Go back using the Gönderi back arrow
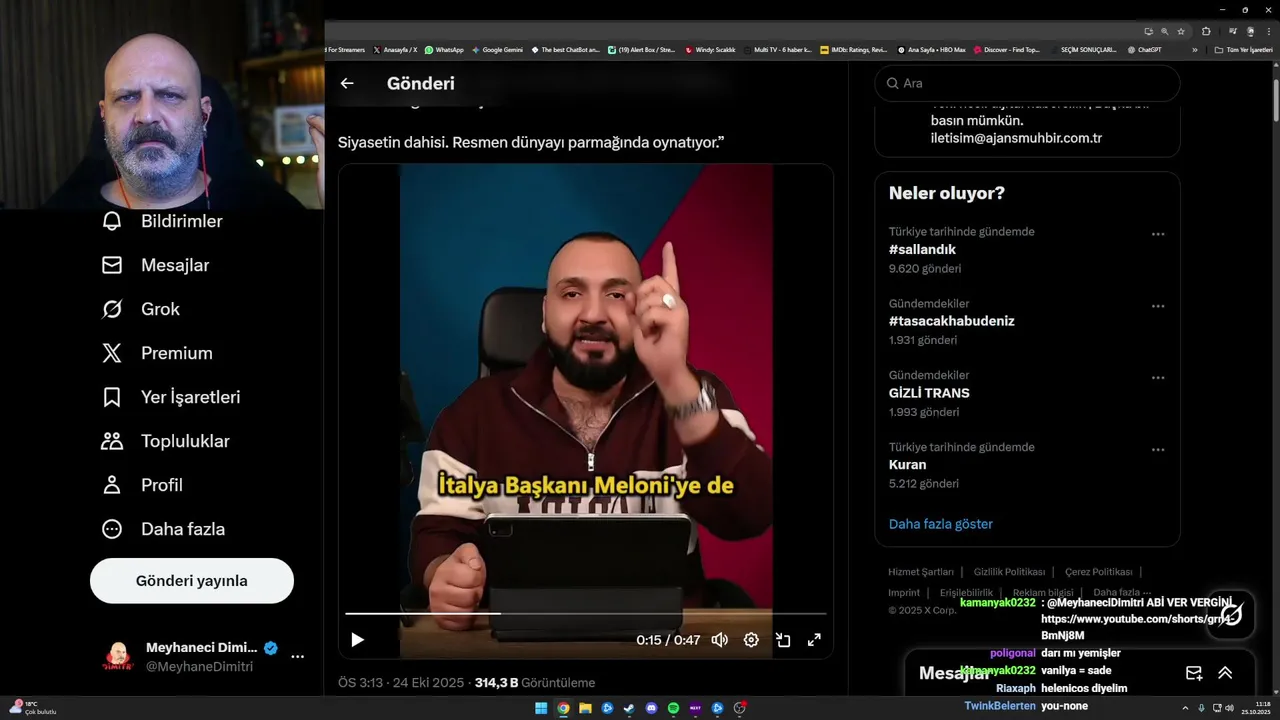 (x=347, y=84)
